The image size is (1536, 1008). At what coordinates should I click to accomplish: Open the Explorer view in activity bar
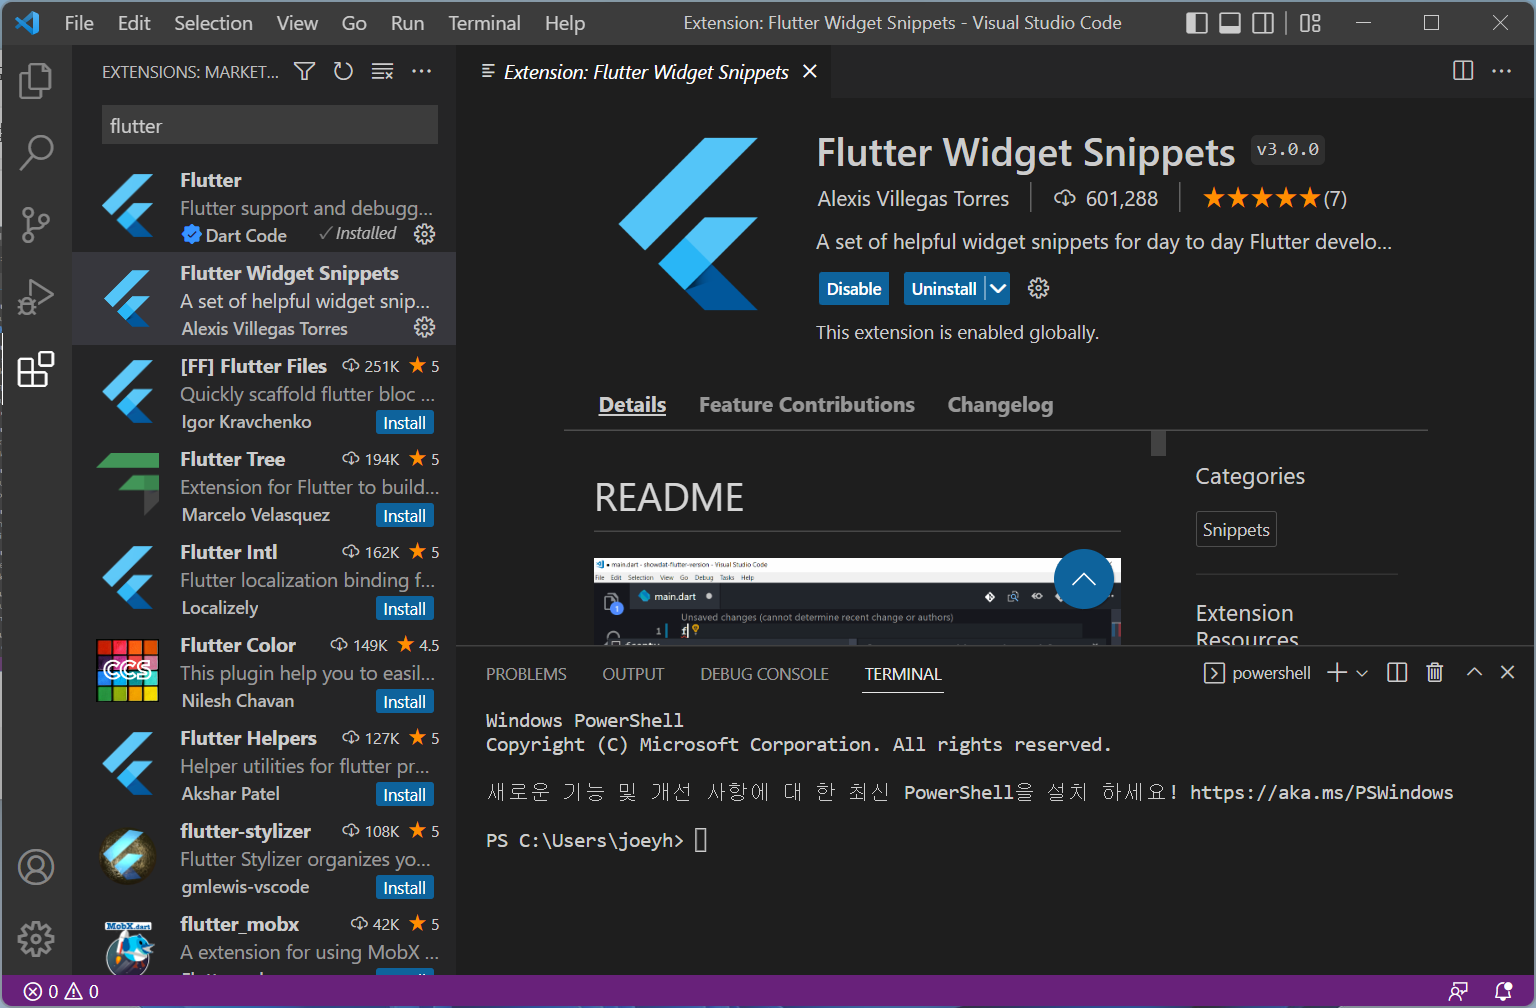click(36, 81)
